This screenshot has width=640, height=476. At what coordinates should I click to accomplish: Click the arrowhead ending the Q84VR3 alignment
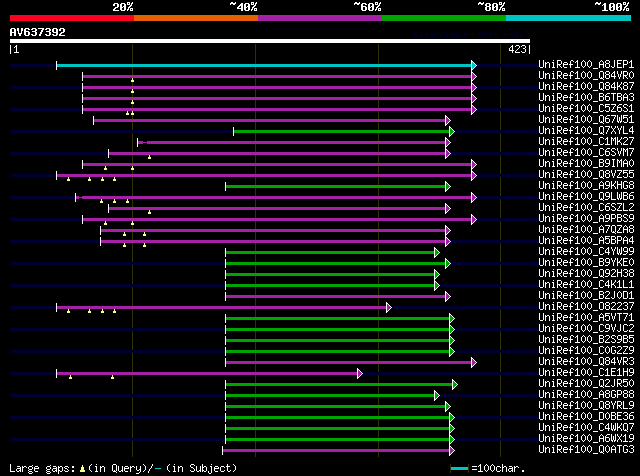pyautogui.click(x=474, y=363)
